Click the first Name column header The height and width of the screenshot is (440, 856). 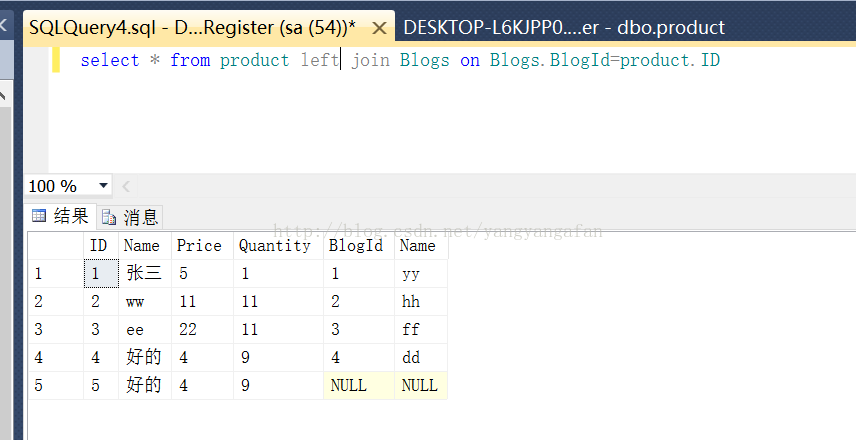coord(145,246)
